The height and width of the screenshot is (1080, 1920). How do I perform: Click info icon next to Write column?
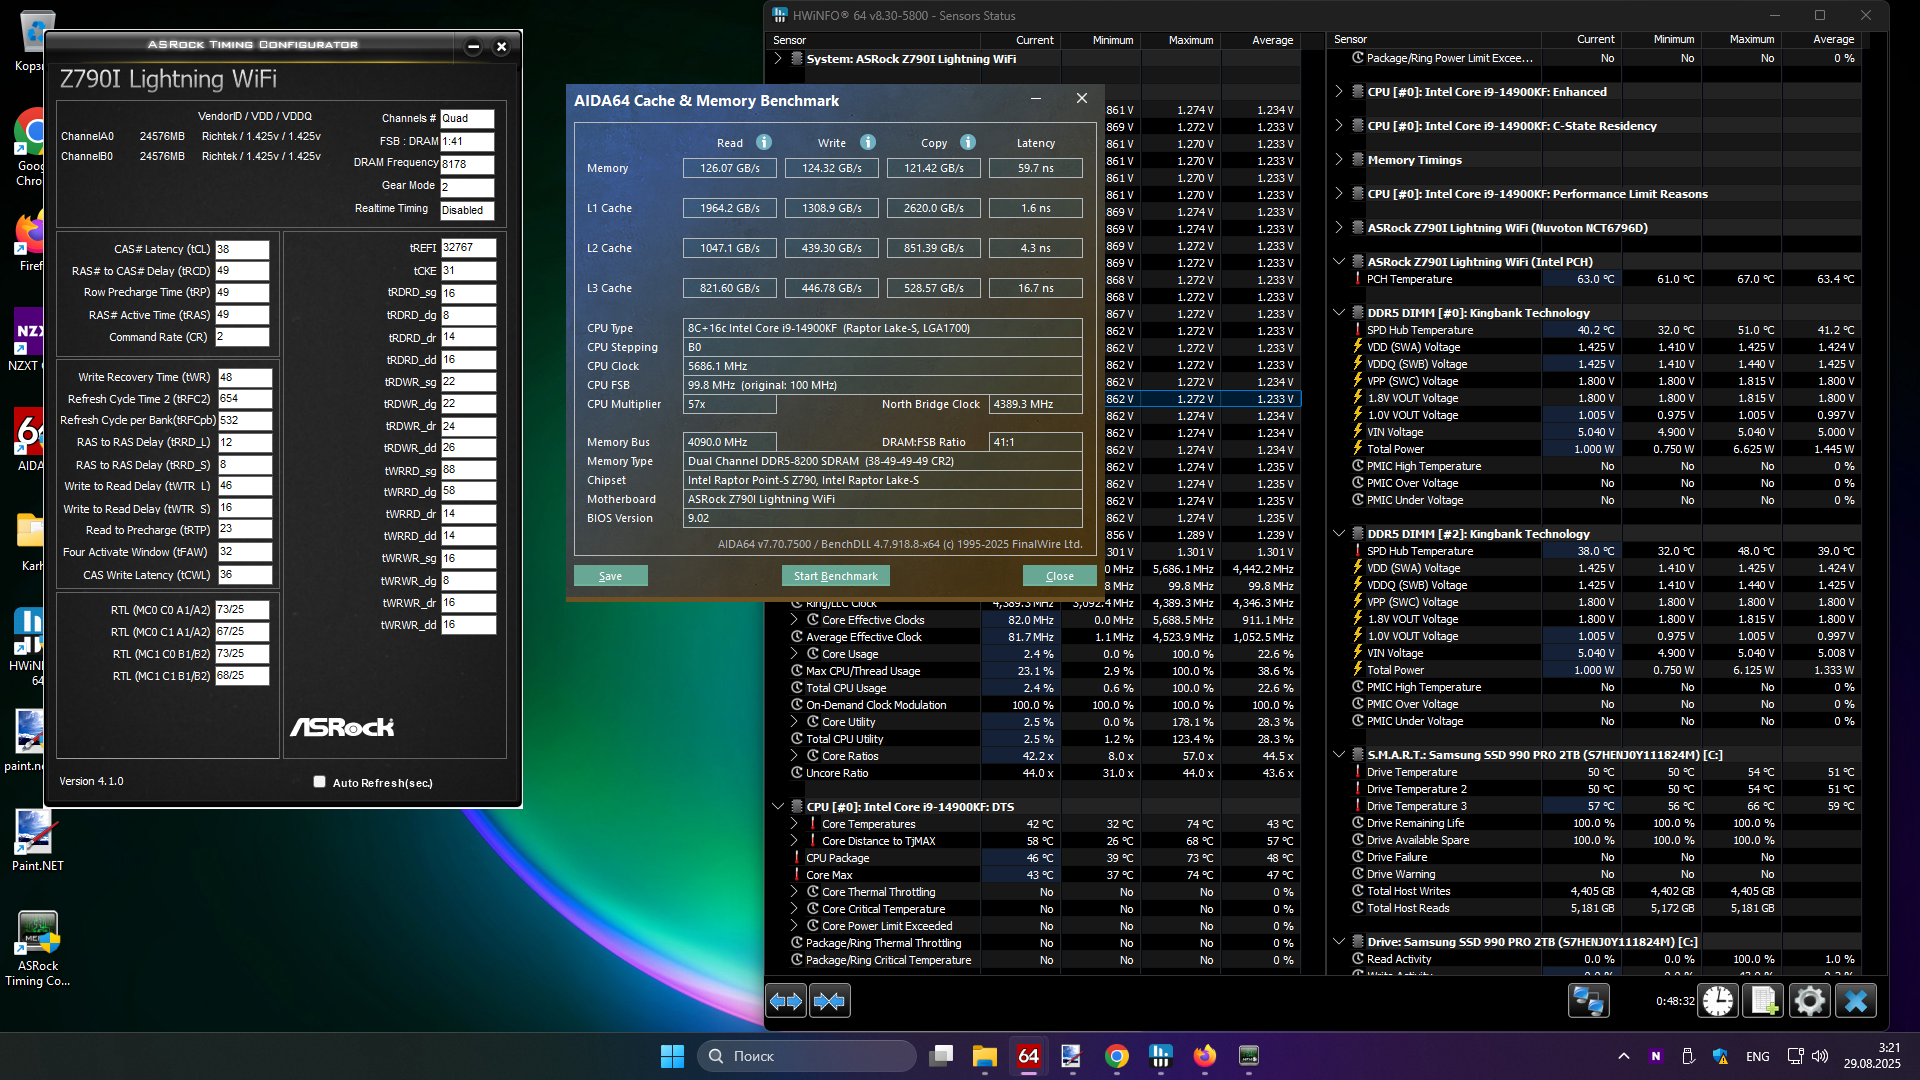[x=868, y=143]
